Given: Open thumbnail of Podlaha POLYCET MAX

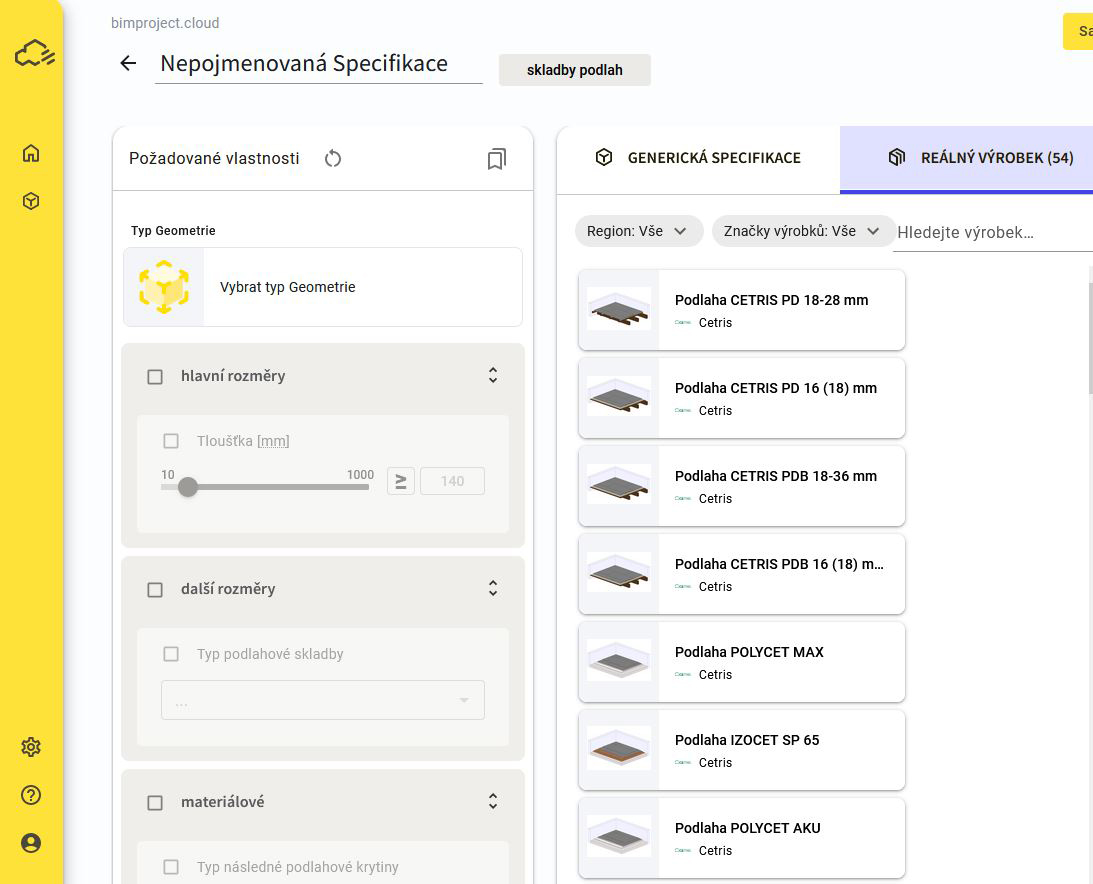Looking at the screenshot, I should click(619, 662).
